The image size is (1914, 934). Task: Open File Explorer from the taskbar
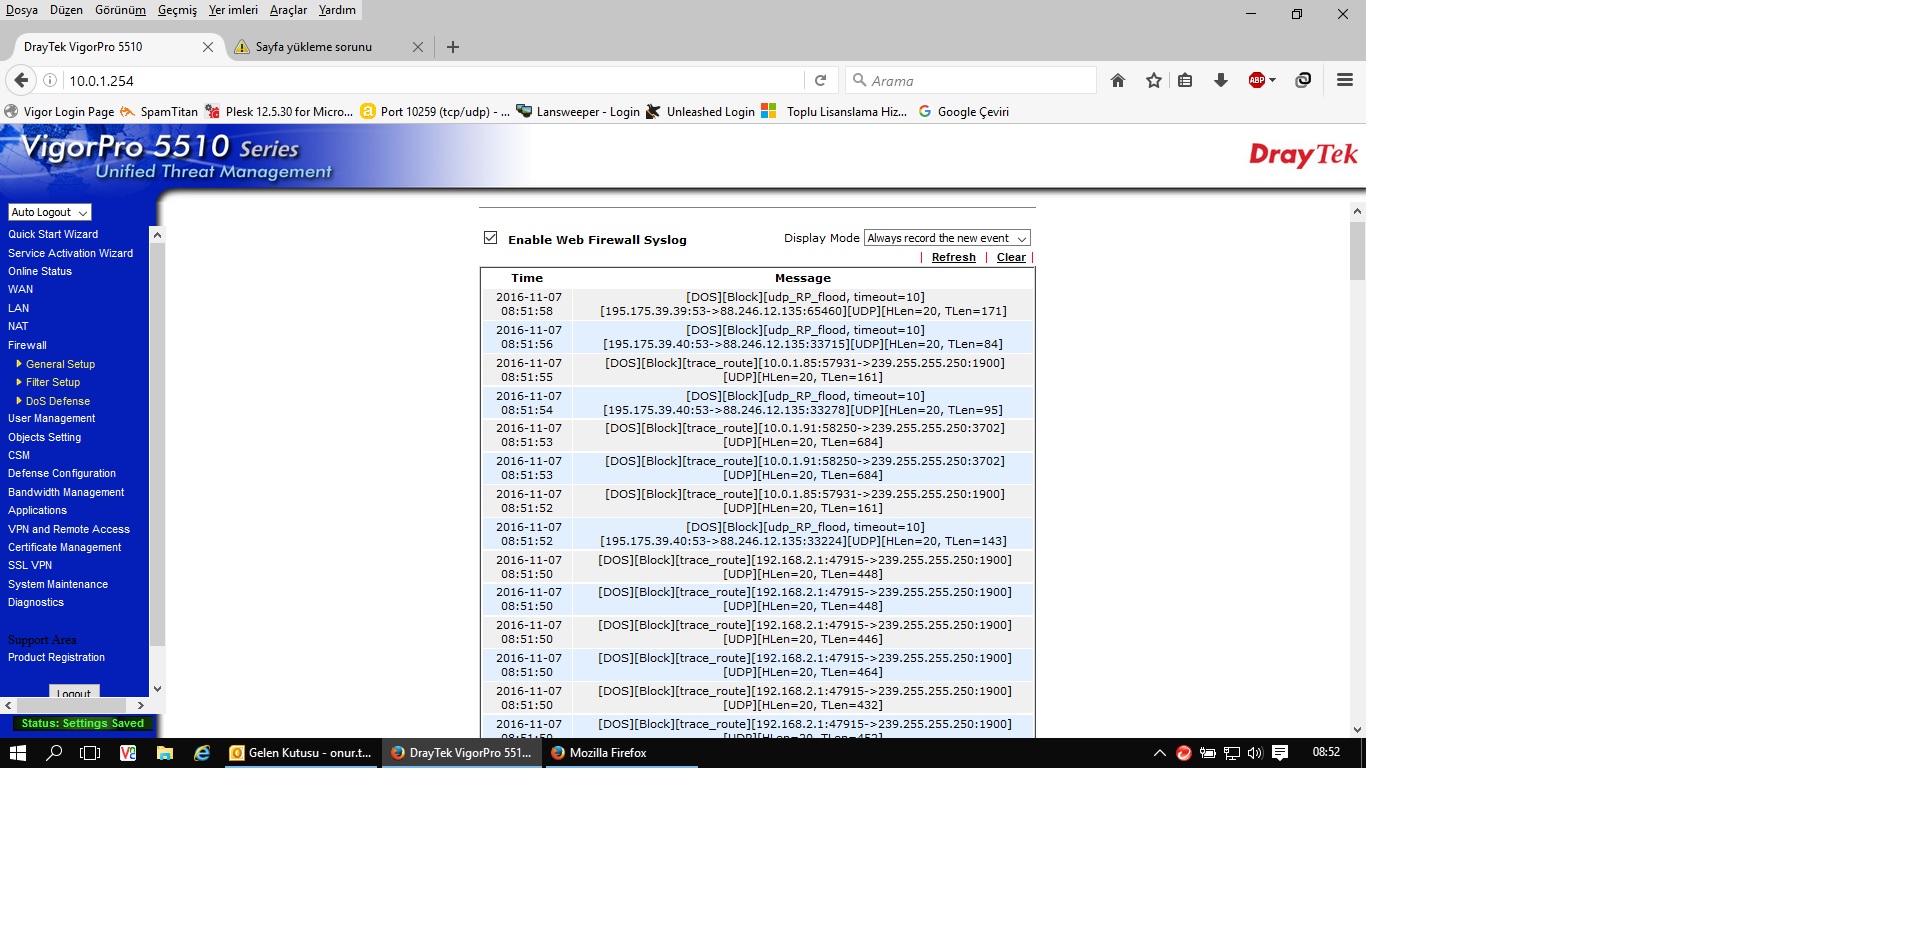(x=165, y=753)
